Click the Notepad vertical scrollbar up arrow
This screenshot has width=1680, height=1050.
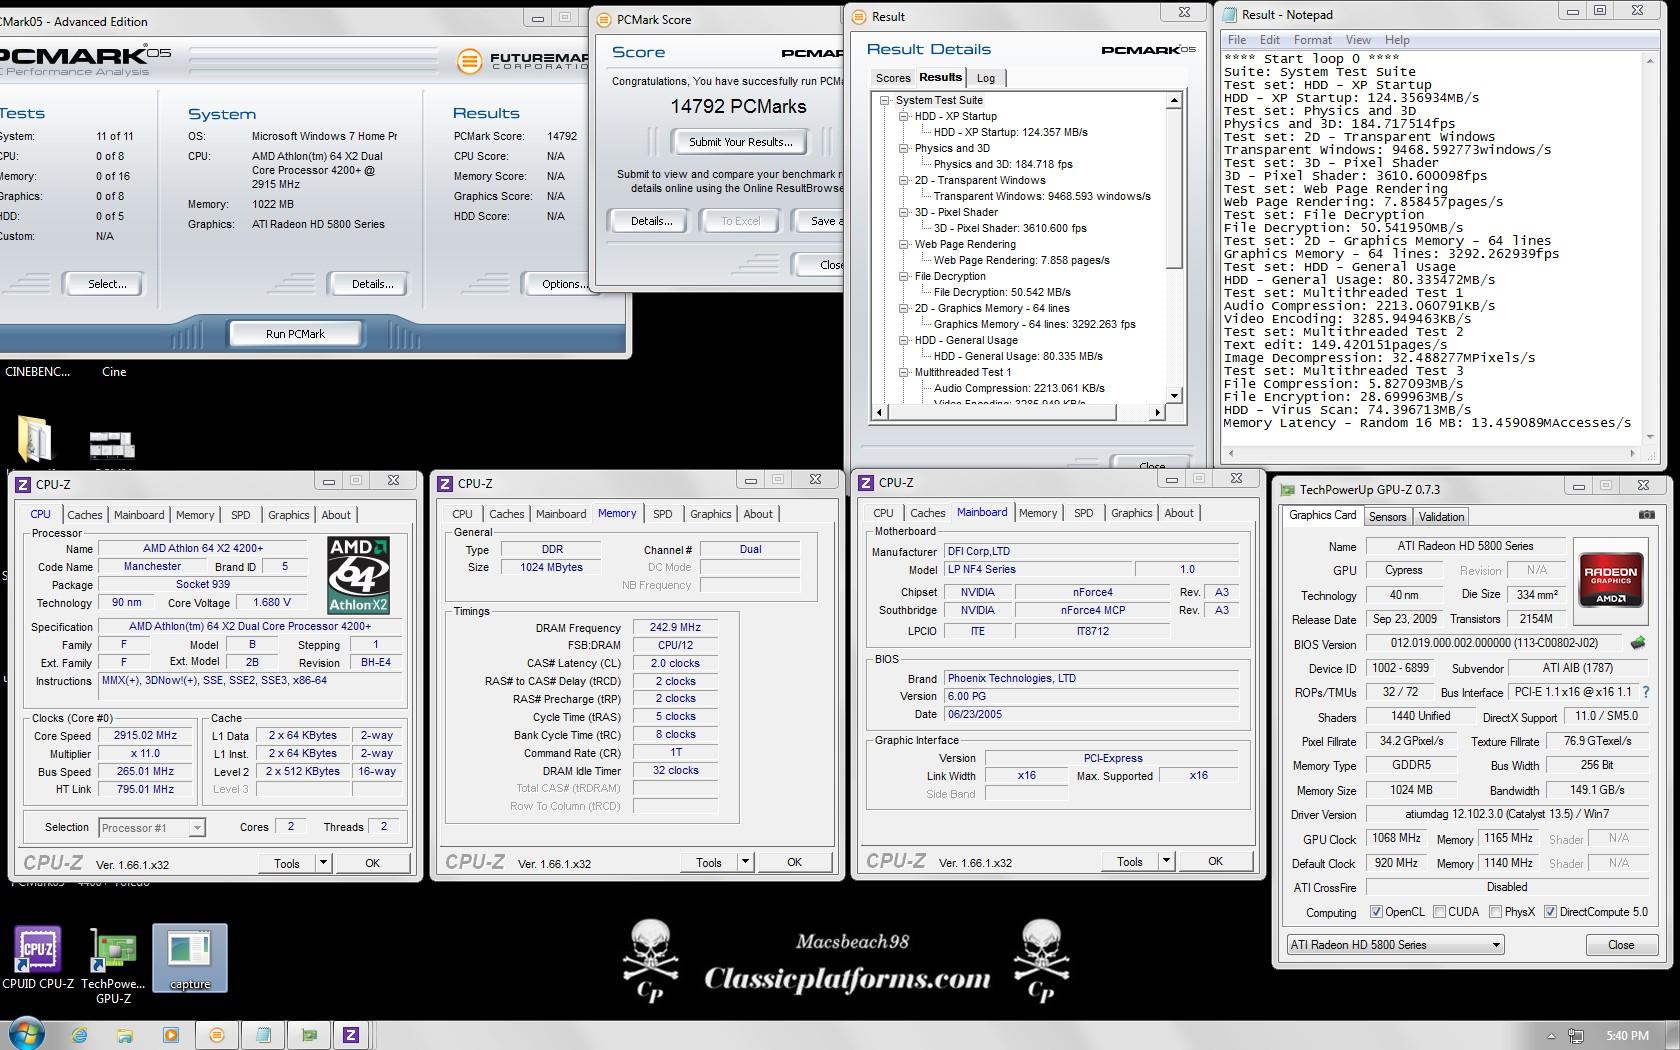pos(1649,60)
